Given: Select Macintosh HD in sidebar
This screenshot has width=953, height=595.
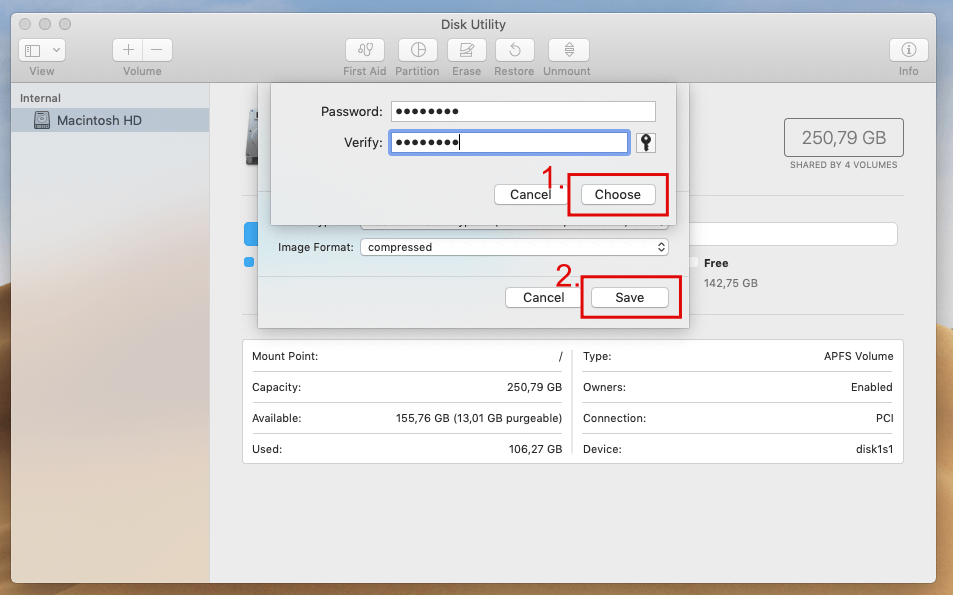Looking at the screenshot, I should point(99,120).
